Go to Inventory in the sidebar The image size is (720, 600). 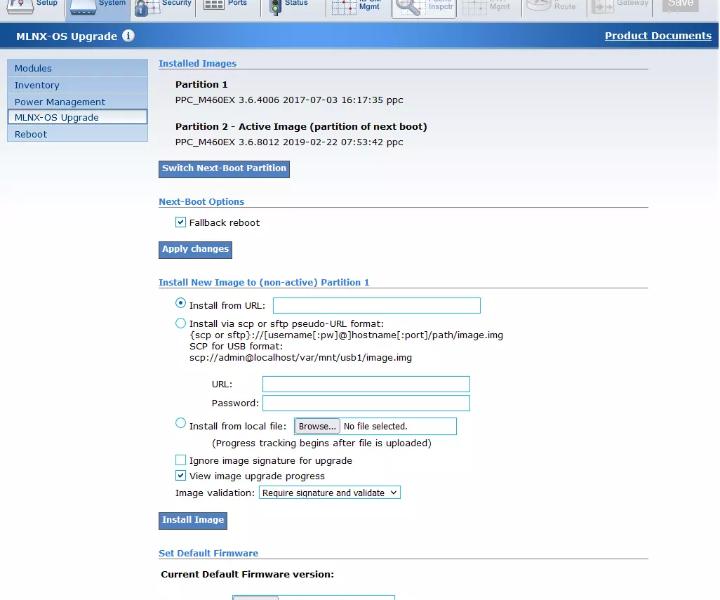coord(77,85)
